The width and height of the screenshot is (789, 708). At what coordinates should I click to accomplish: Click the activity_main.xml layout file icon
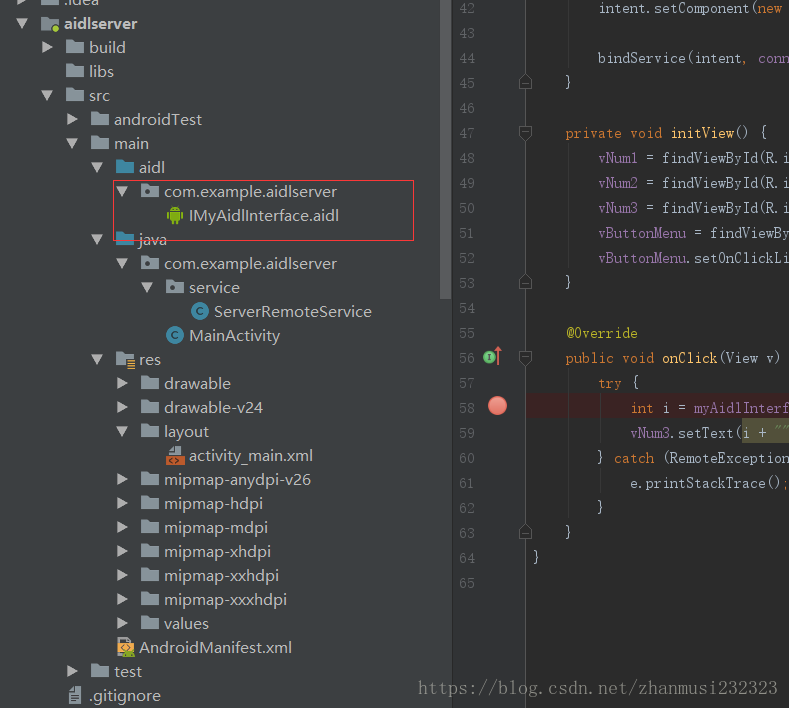pyautogui.click(x=175, y=455)
